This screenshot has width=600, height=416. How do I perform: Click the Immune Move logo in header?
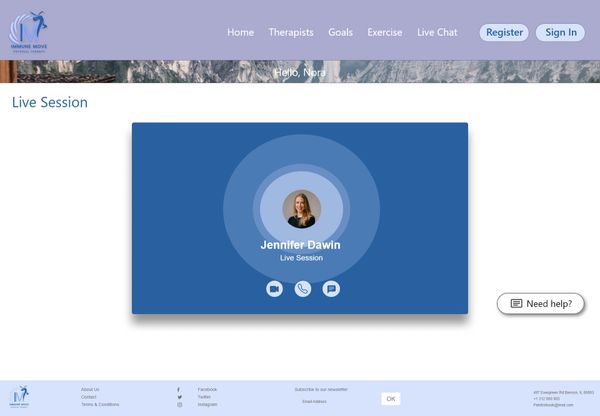pos(28,31)
